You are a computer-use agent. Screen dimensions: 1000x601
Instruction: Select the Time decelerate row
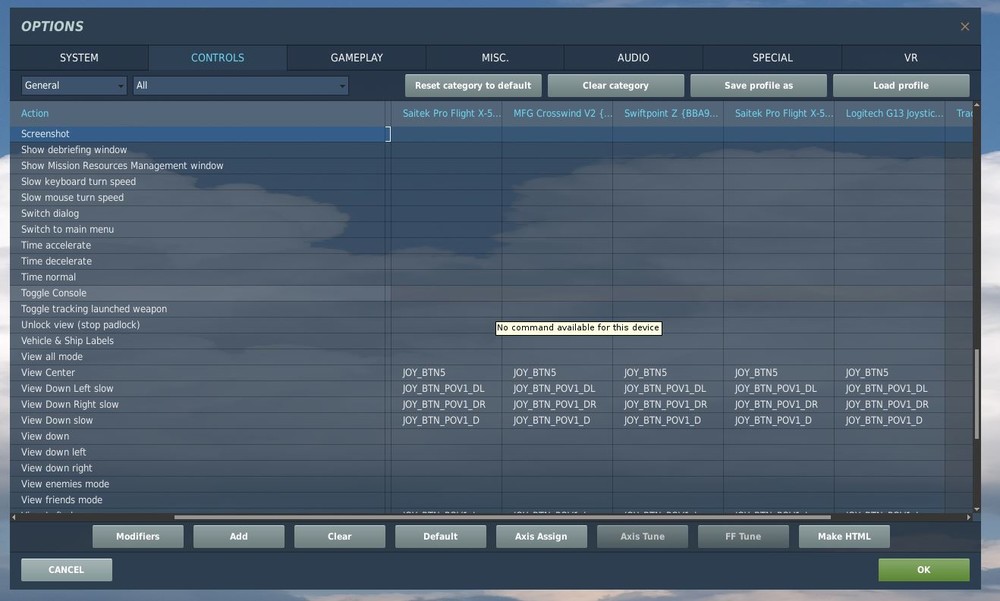(x=197, y=262)
